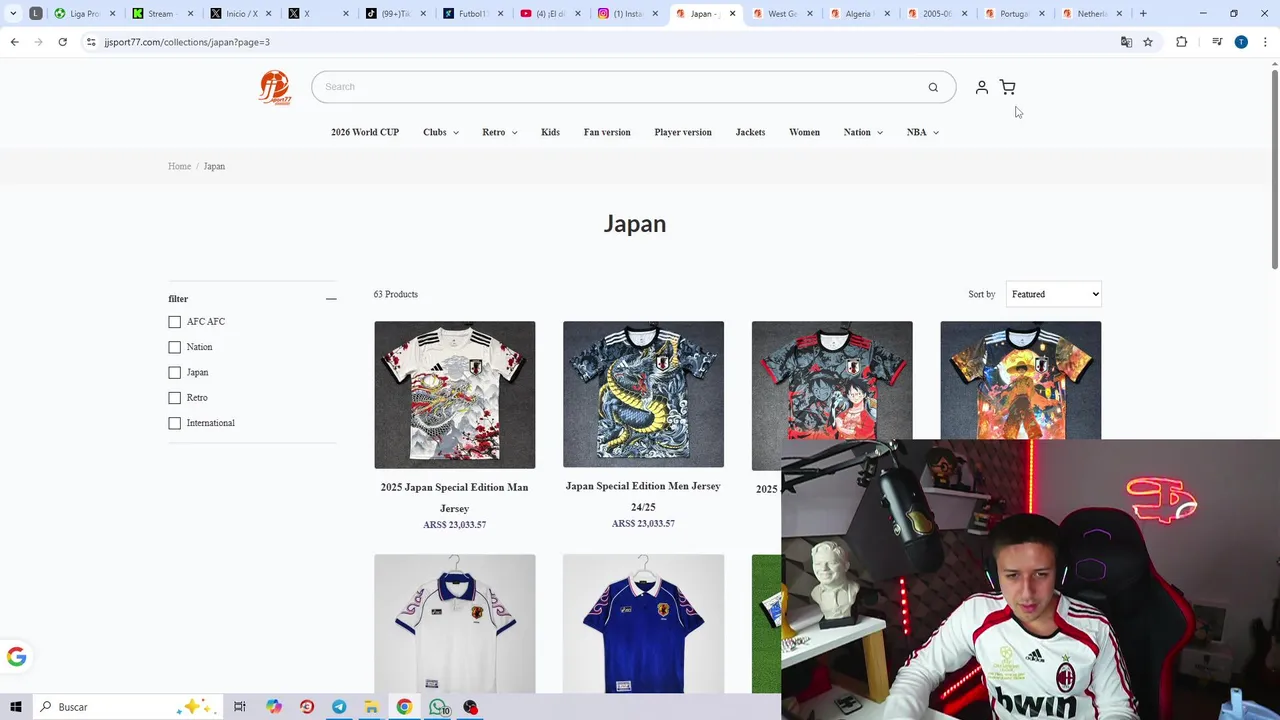
Task: Expand the Retro navigation menu
Action: pyautogui.click(x=500, y=132)
